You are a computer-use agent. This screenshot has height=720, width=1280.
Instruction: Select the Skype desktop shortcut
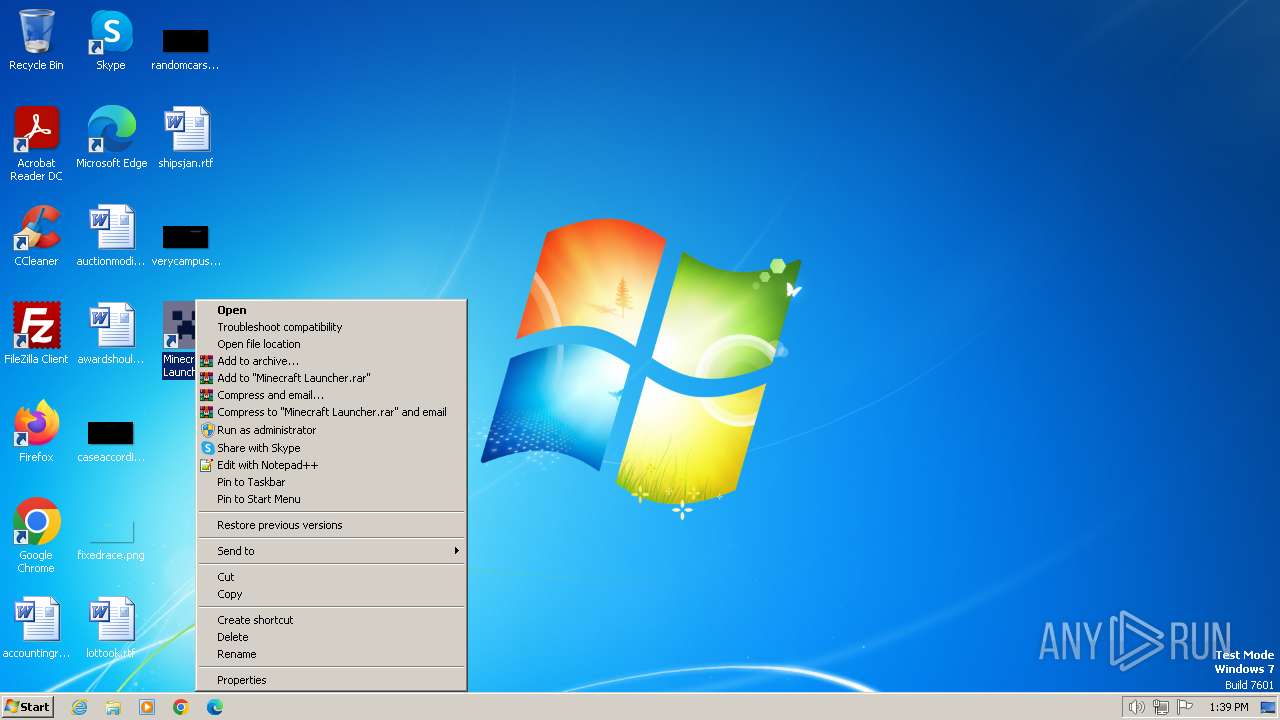[x=111, y=40]
